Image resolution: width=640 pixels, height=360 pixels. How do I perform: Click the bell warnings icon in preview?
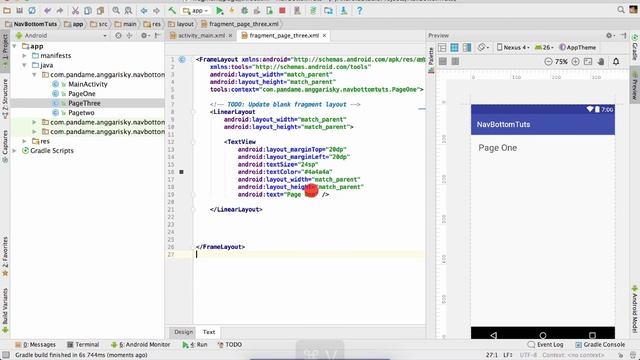point(616,62)
